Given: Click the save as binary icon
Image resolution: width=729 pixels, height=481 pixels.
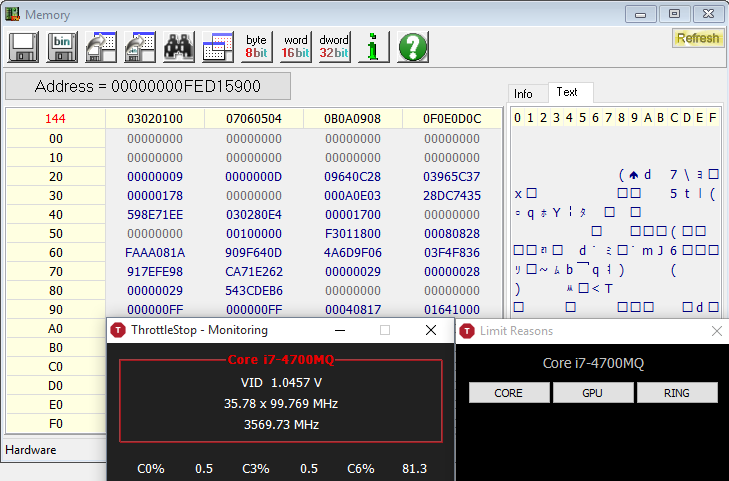Looking at the screenshot, I should coord(62,47).
